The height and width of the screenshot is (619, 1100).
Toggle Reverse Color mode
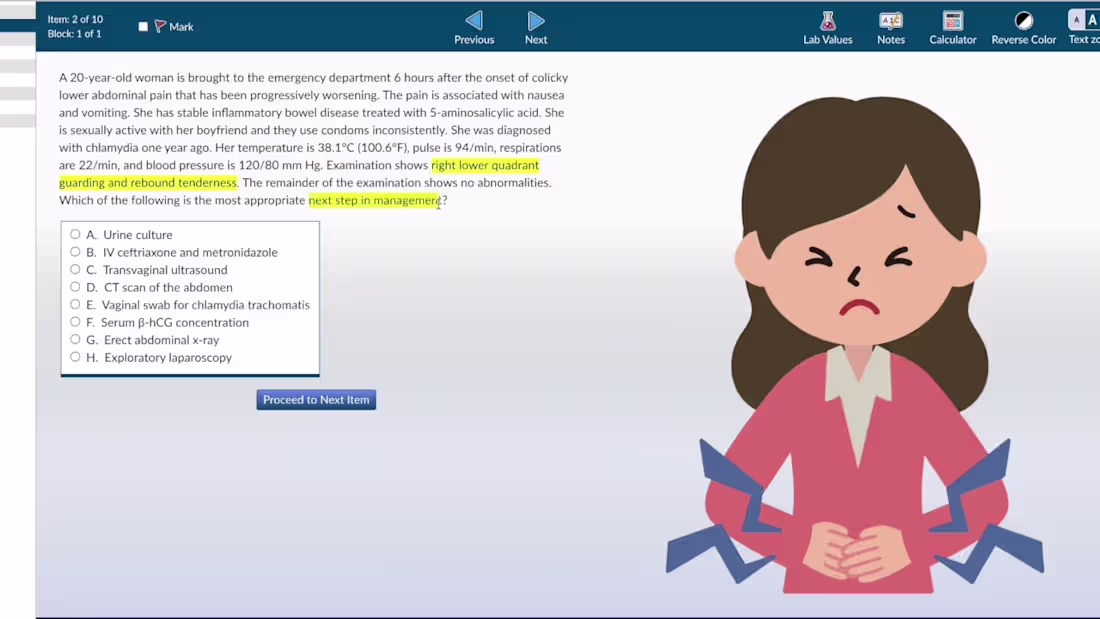click(1024, 27)
